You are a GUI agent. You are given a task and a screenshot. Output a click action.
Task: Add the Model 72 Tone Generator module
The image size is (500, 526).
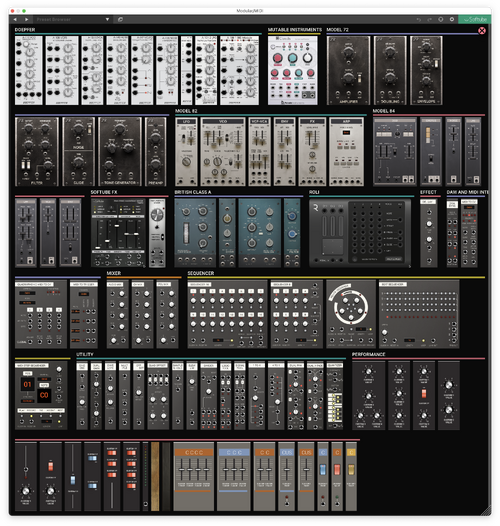click(120, 152)
